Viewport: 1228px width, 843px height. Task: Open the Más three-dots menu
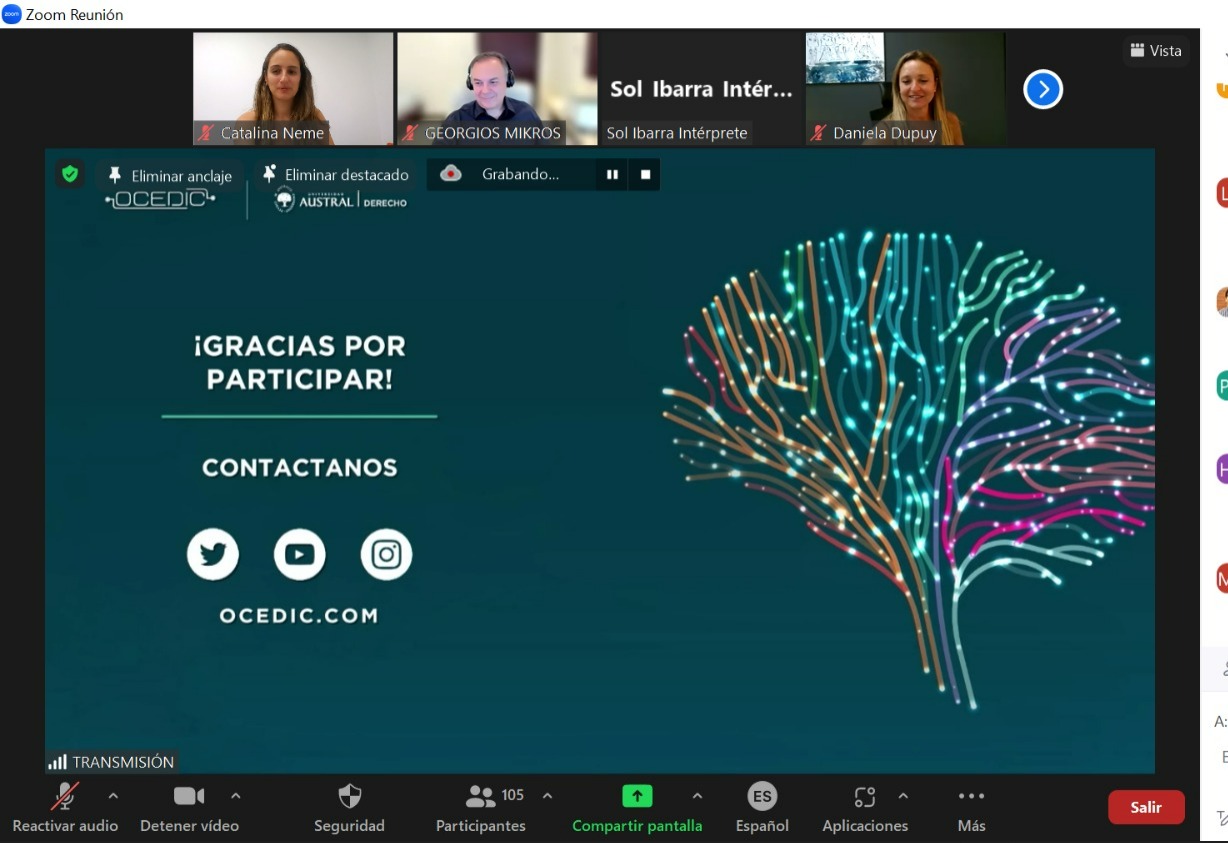click(x=971, y=797)
